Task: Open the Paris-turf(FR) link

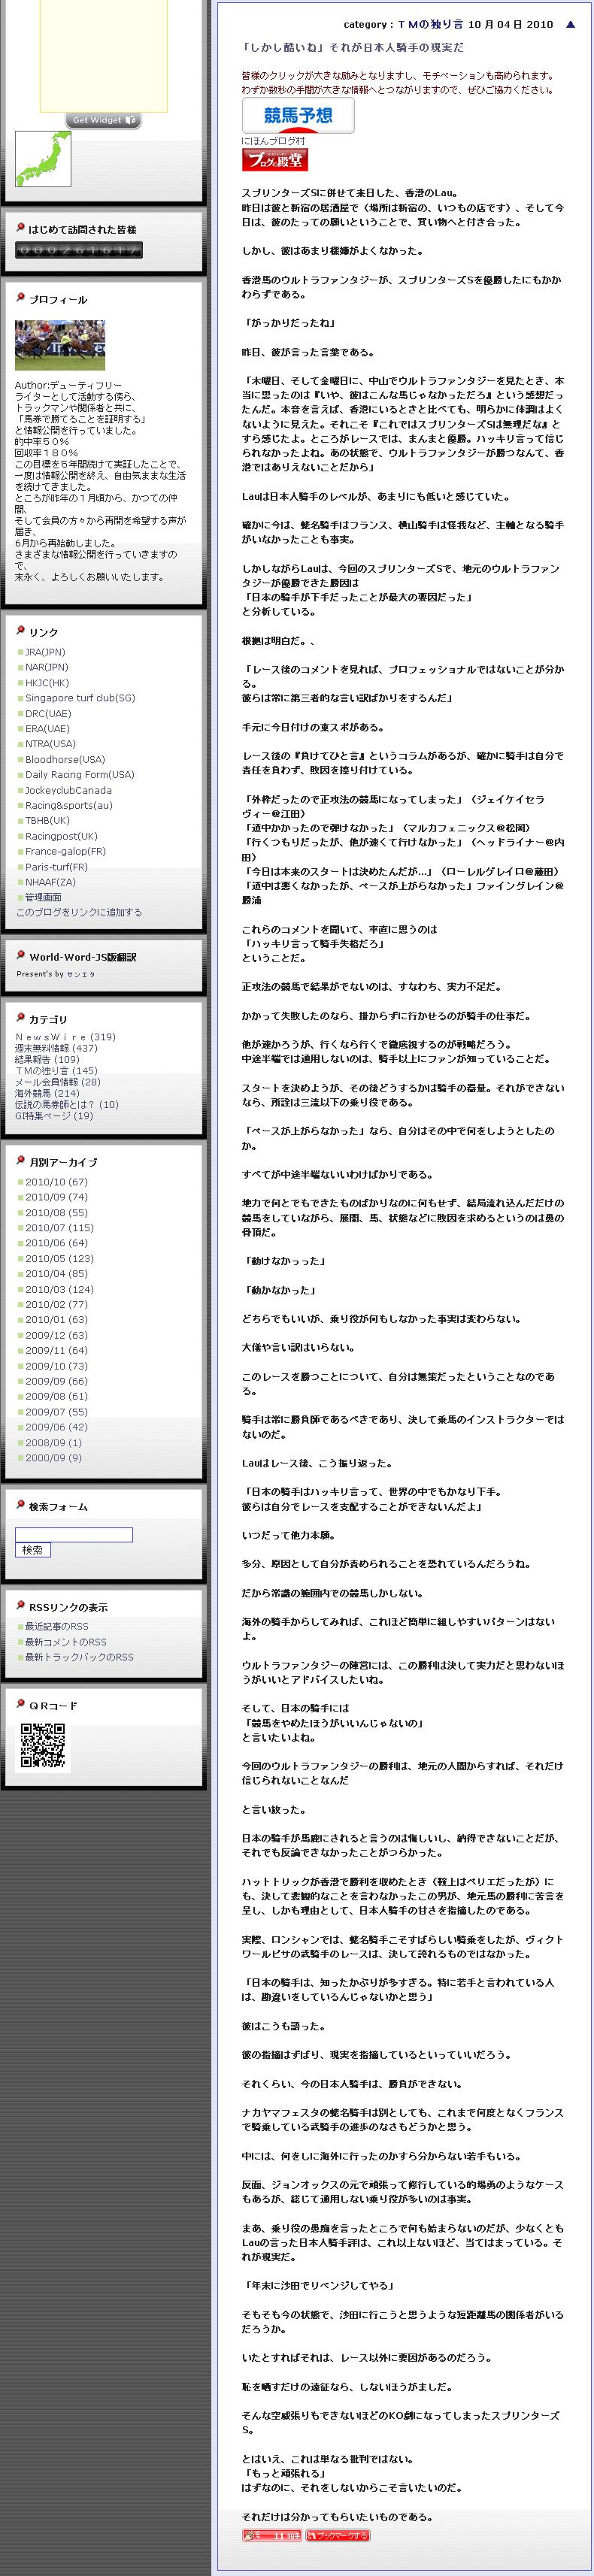Action: (56, 867)
